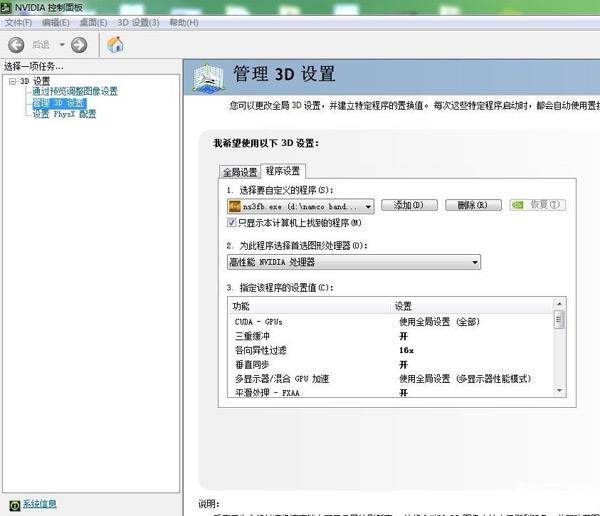600x516 pixels.
Task: Click the NVIDIA logo in the title bar
Action: click(x=7, y=7)
